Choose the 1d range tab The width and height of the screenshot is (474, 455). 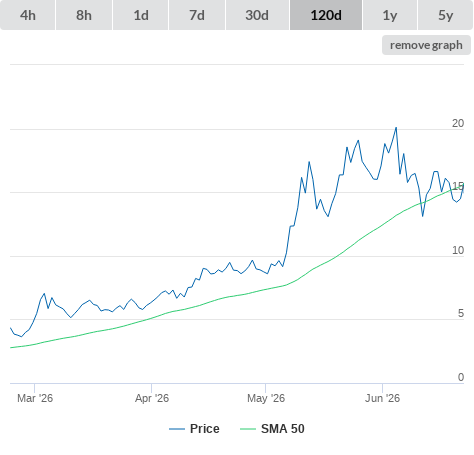coord(141,15)
